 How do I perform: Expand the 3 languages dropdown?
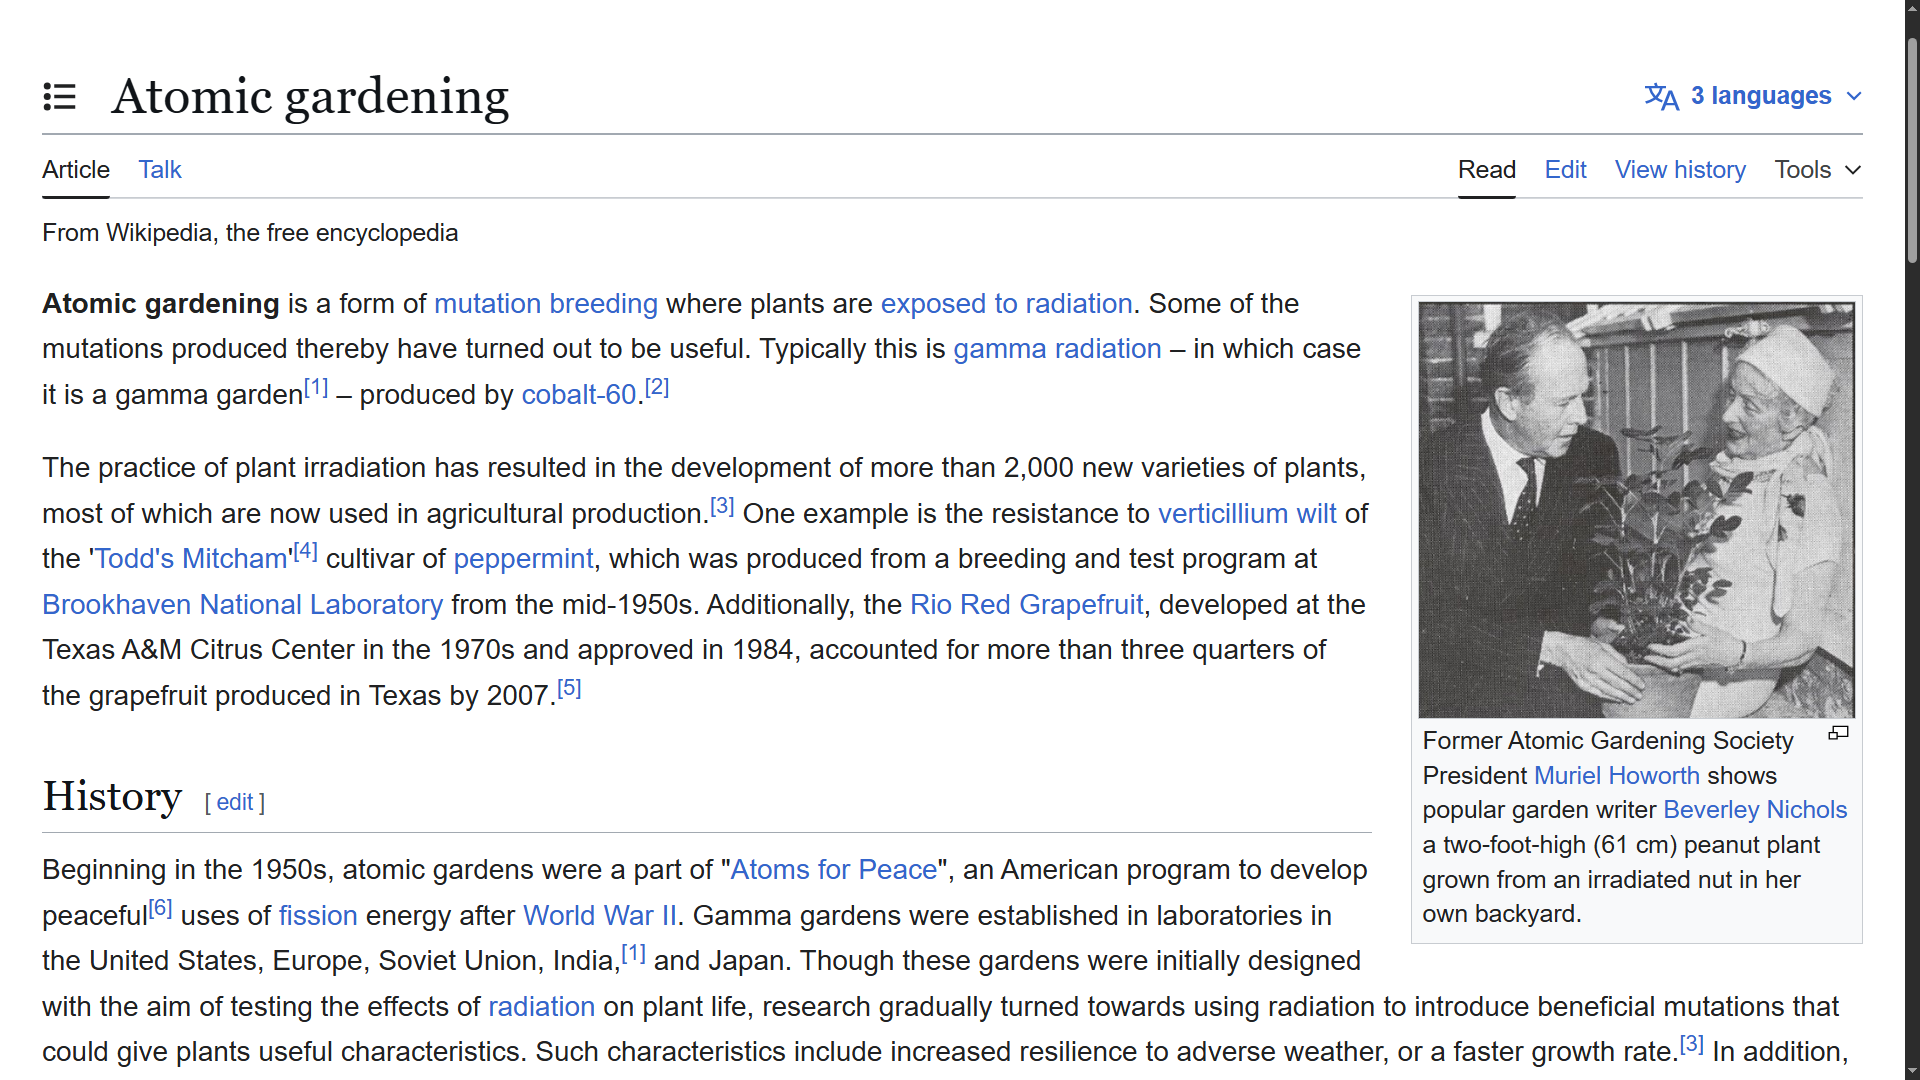[1760, 96]
